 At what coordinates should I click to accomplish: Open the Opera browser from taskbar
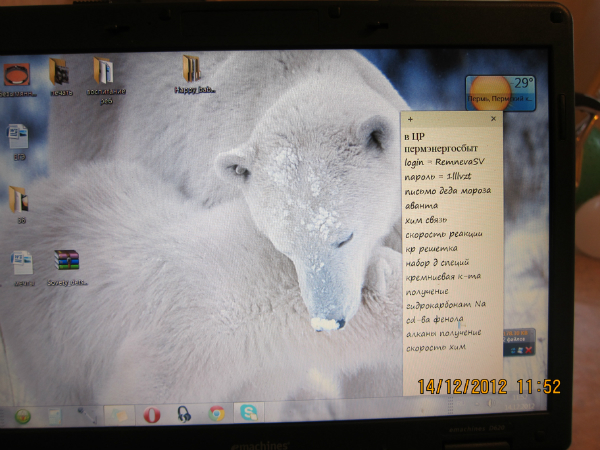click(151, 414)
